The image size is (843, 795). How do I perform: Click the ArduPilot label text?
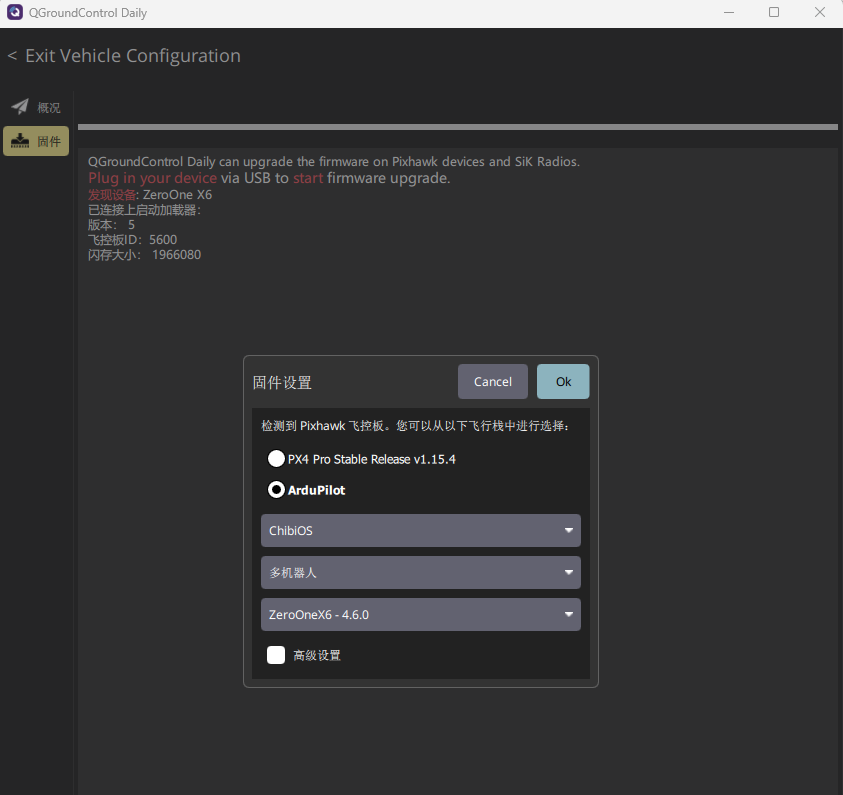pyautogui.click(x=316, y=490)
